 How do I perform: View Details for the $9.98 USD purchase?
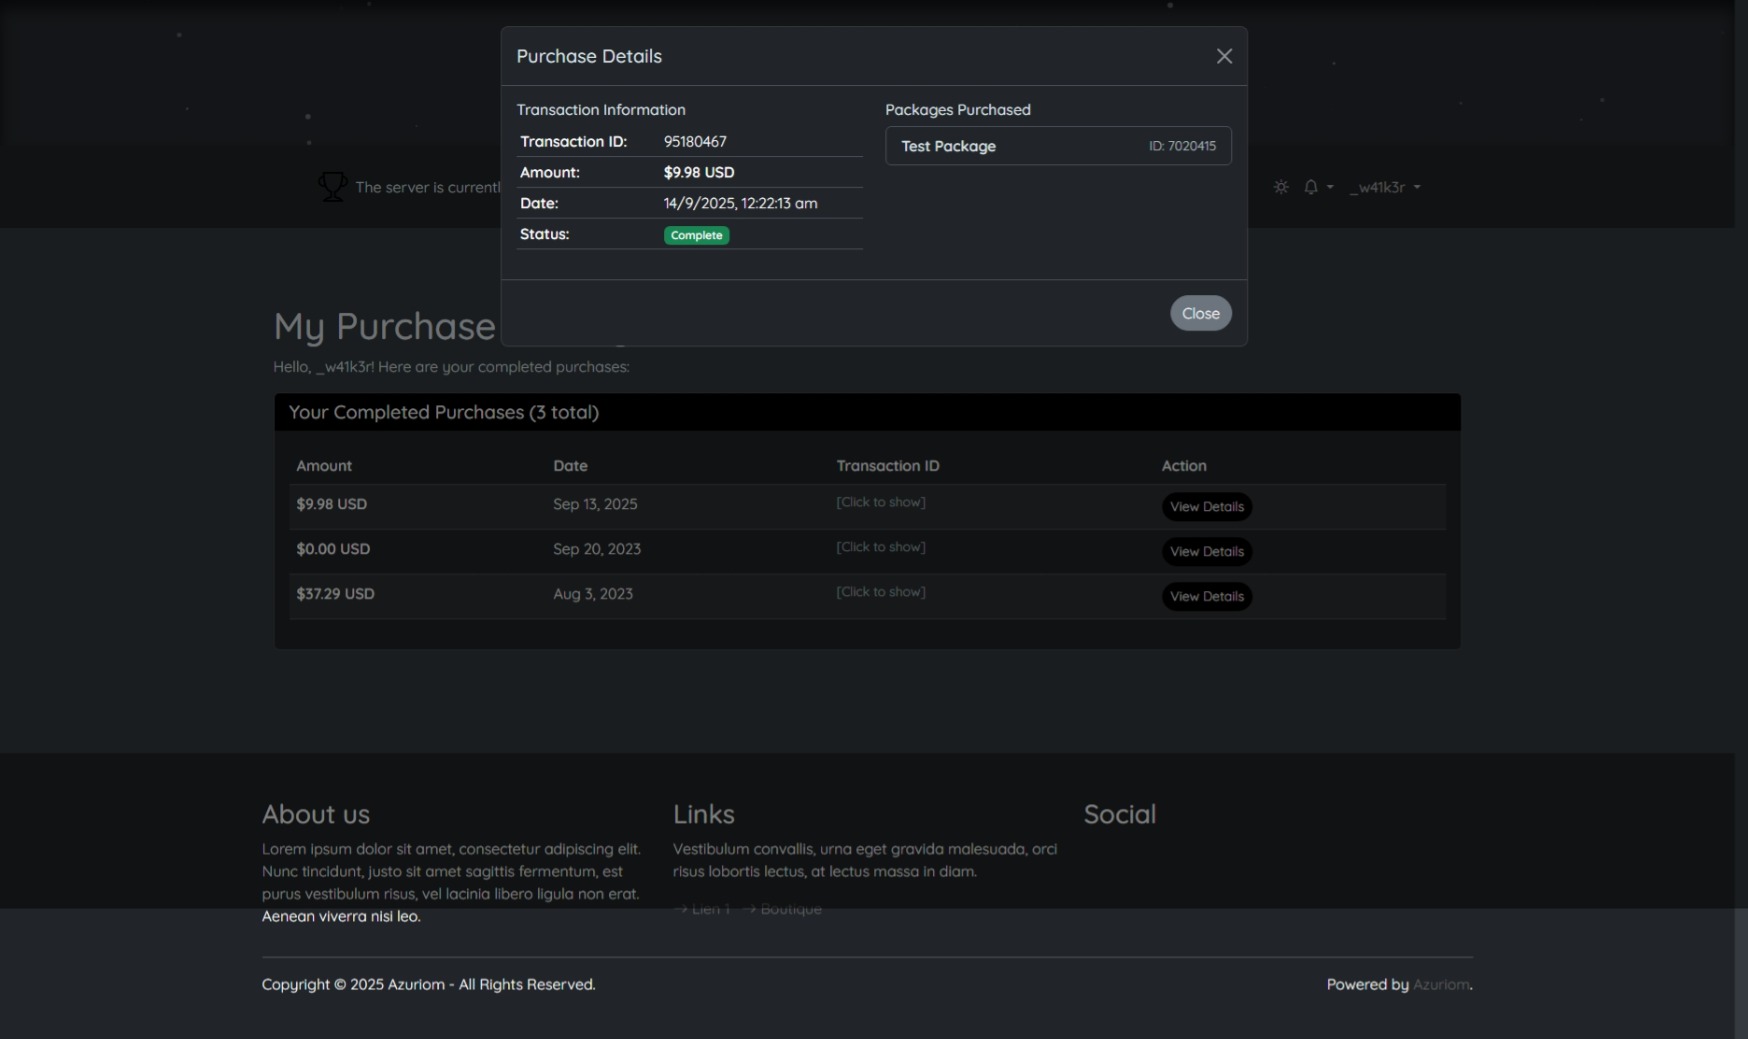click(1206, 507)
